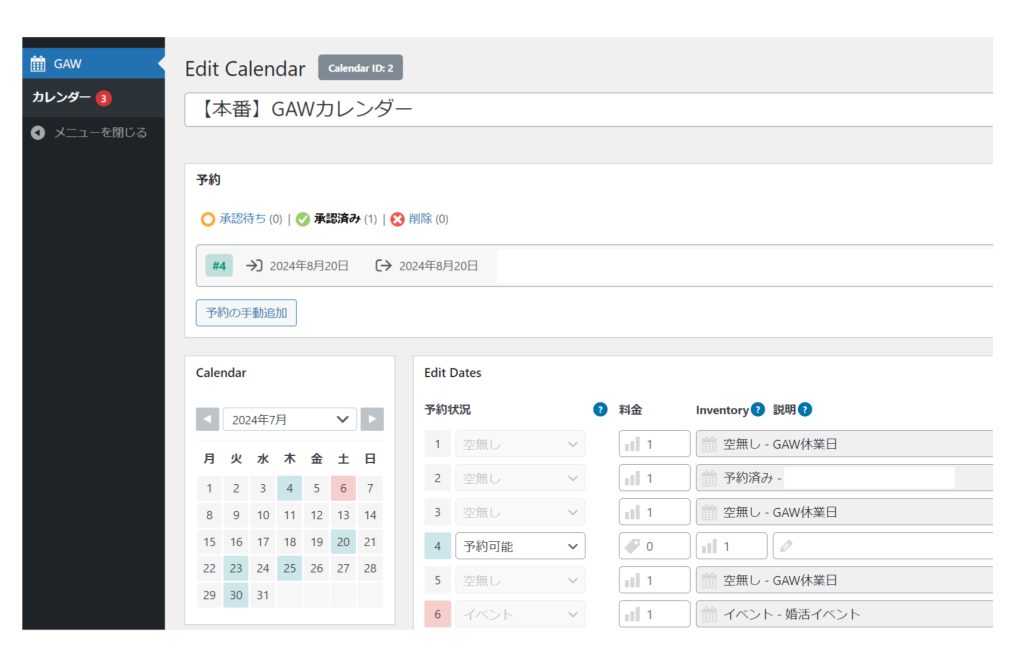Open the カレンダー submenu item
This screenshot has width=1024, height=672.
[61, 97]
